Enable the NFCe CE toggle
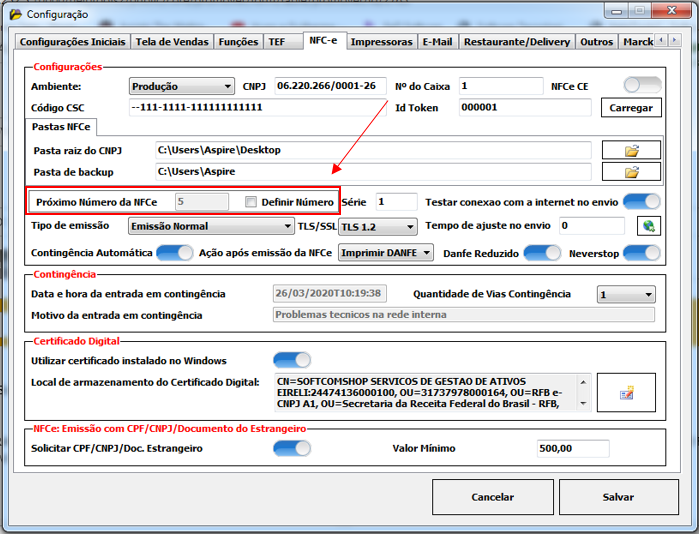Screen dimensions: 699x534 [x=642, y=86]
